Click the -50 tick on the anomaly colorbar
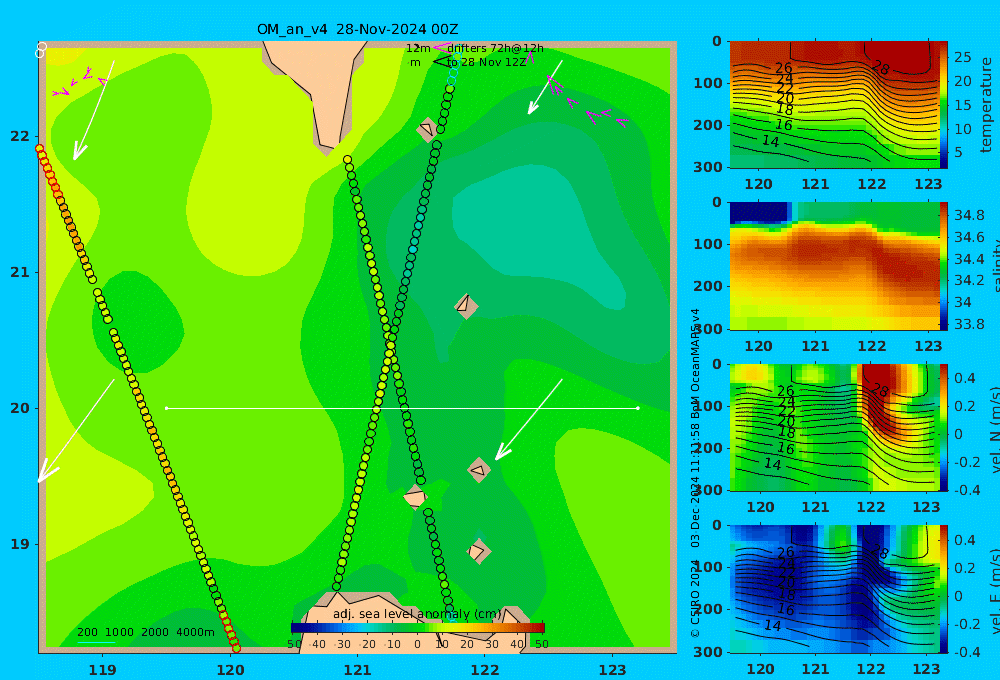 coord(294,644)
